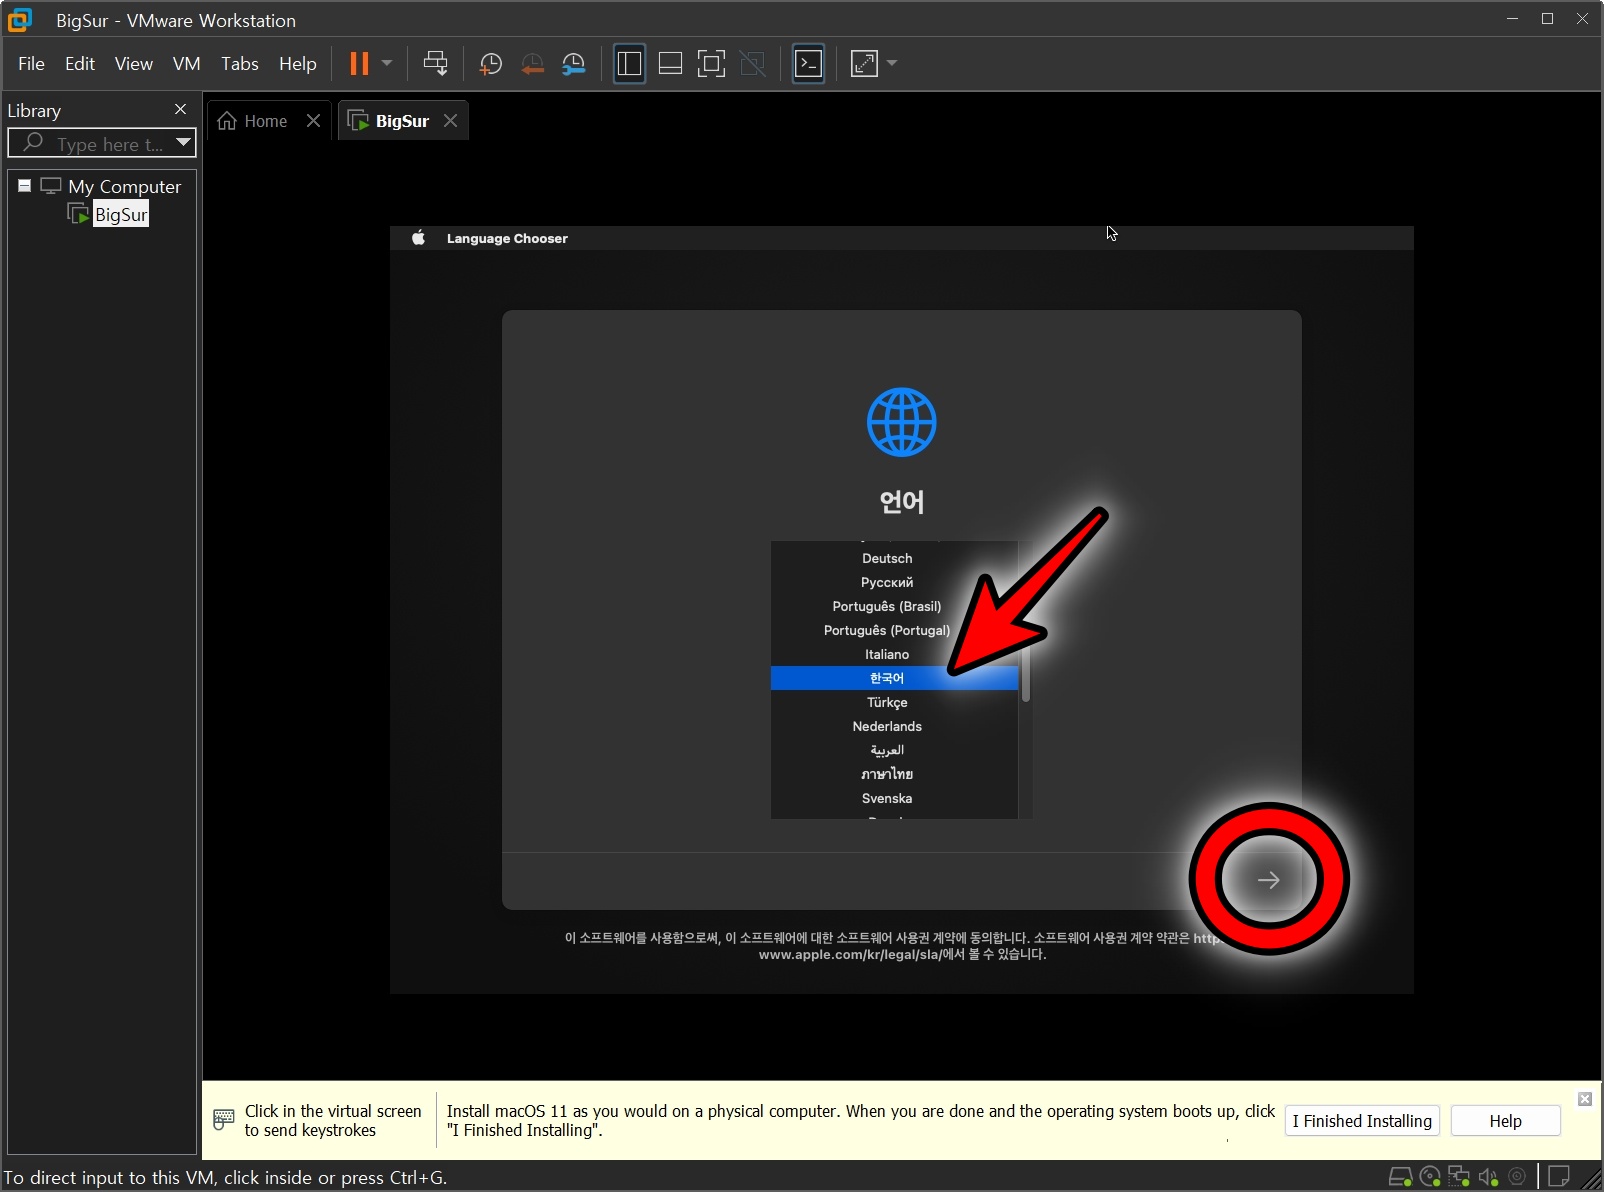The image size is (1604, 1192).
Task: Click the stretch guest display icon
Action: (864, 64)
